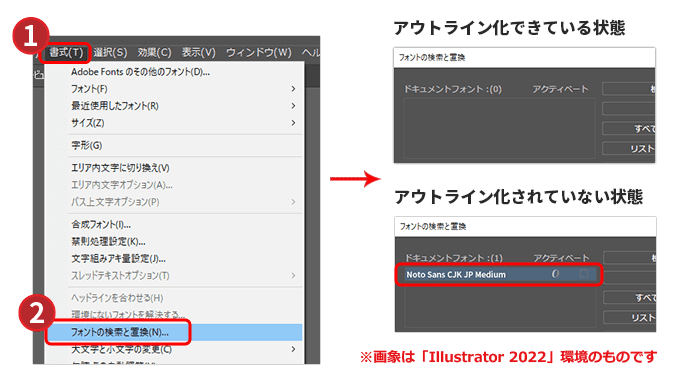Click the OpenType icon beside Noto Sans
Image resolution: width=680 pixels, height=380 pixels.
coord(555,274)
